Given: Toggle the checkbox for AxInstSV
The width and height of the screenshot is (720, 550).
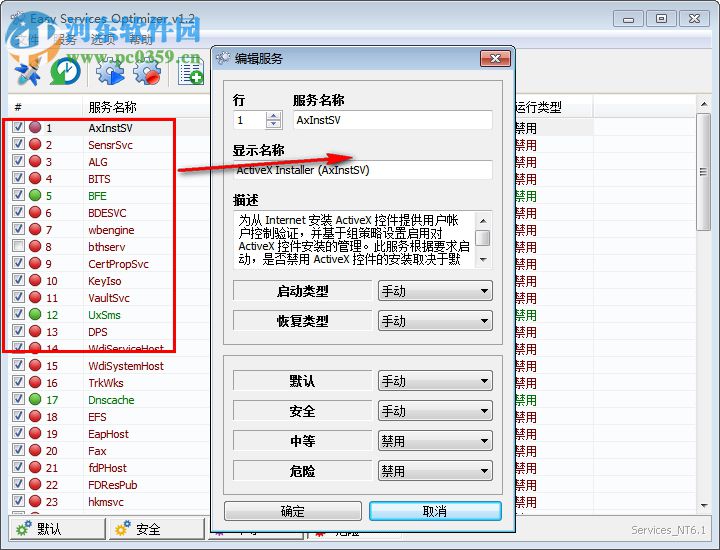Looking at the screenshot, I should (x=18, y=127).
